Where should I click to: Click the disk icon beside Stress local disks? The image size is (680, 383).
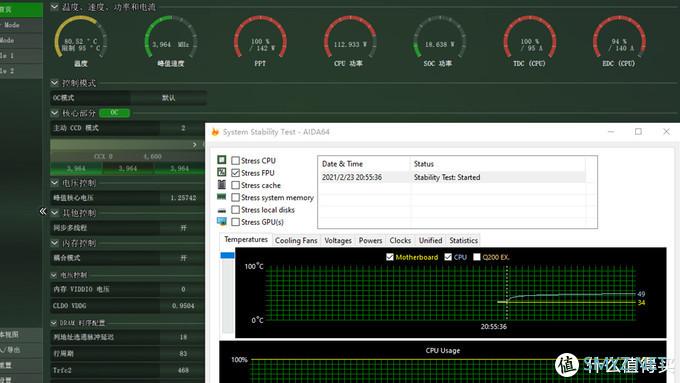tap(222, 210)
